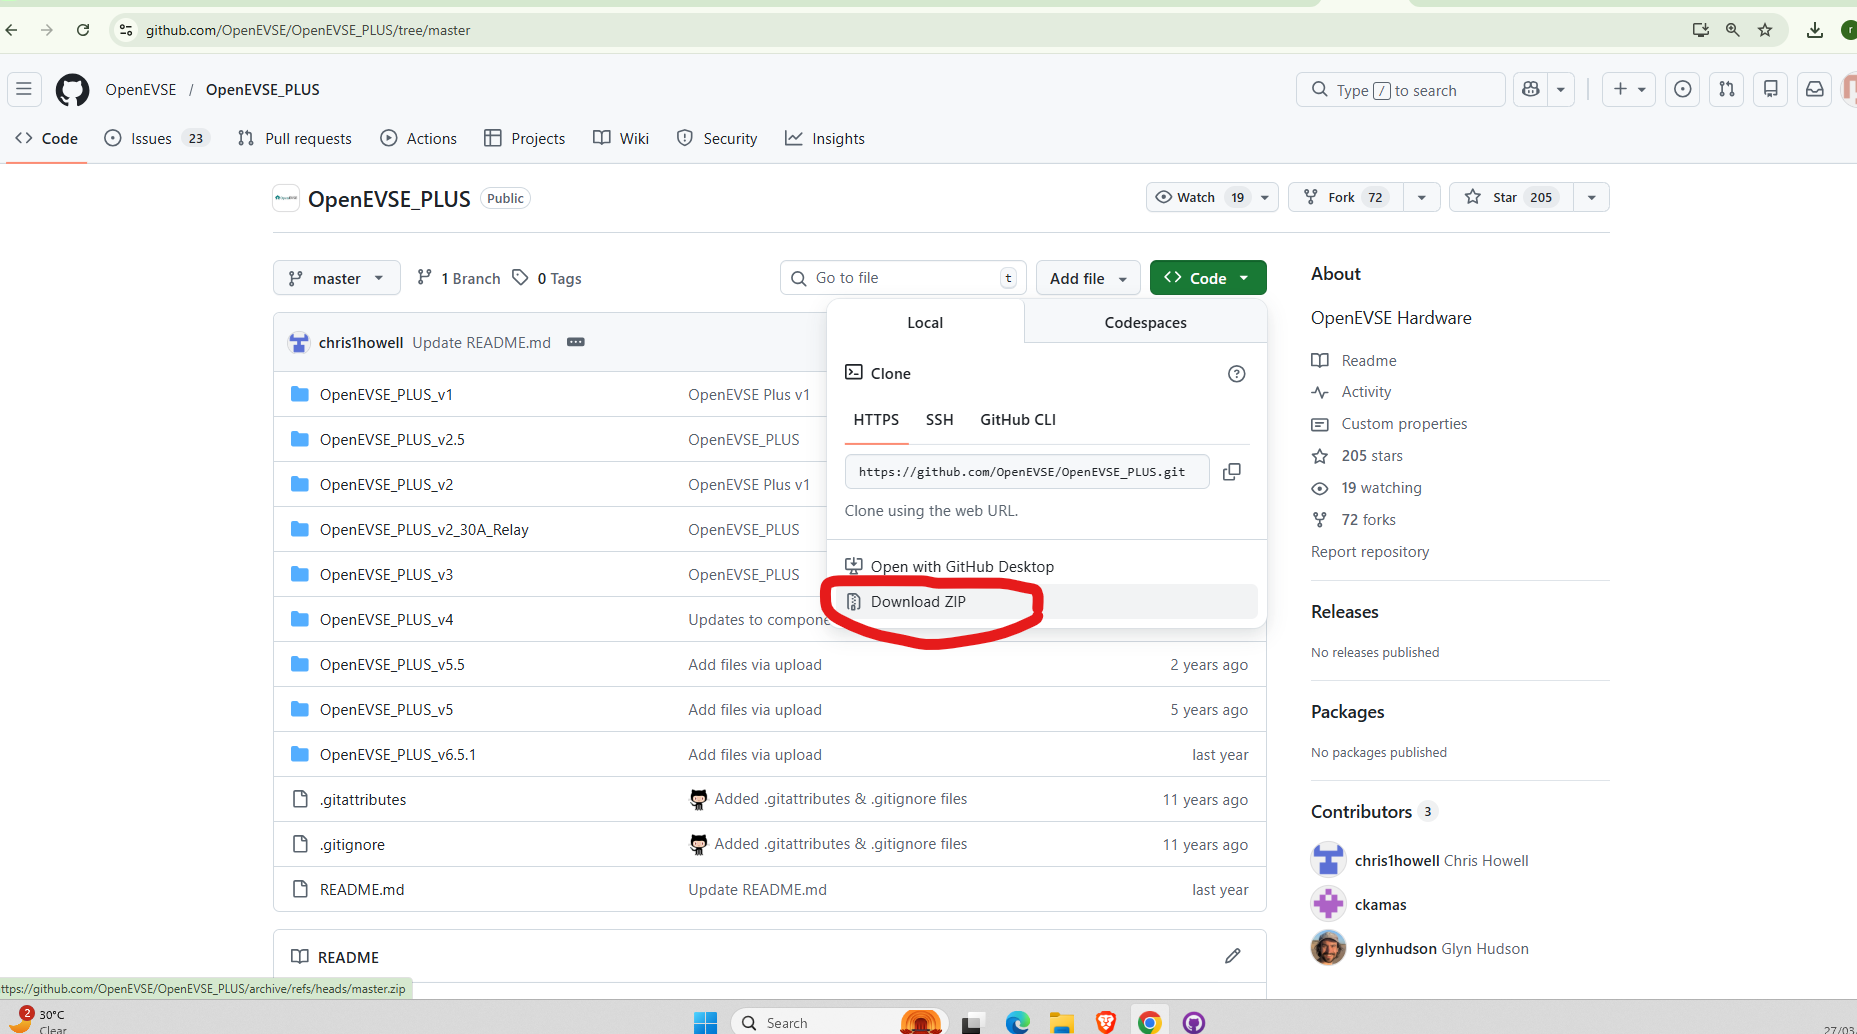
Task: Open notifications inbox icon
Action: click(x=1814, y=90)
